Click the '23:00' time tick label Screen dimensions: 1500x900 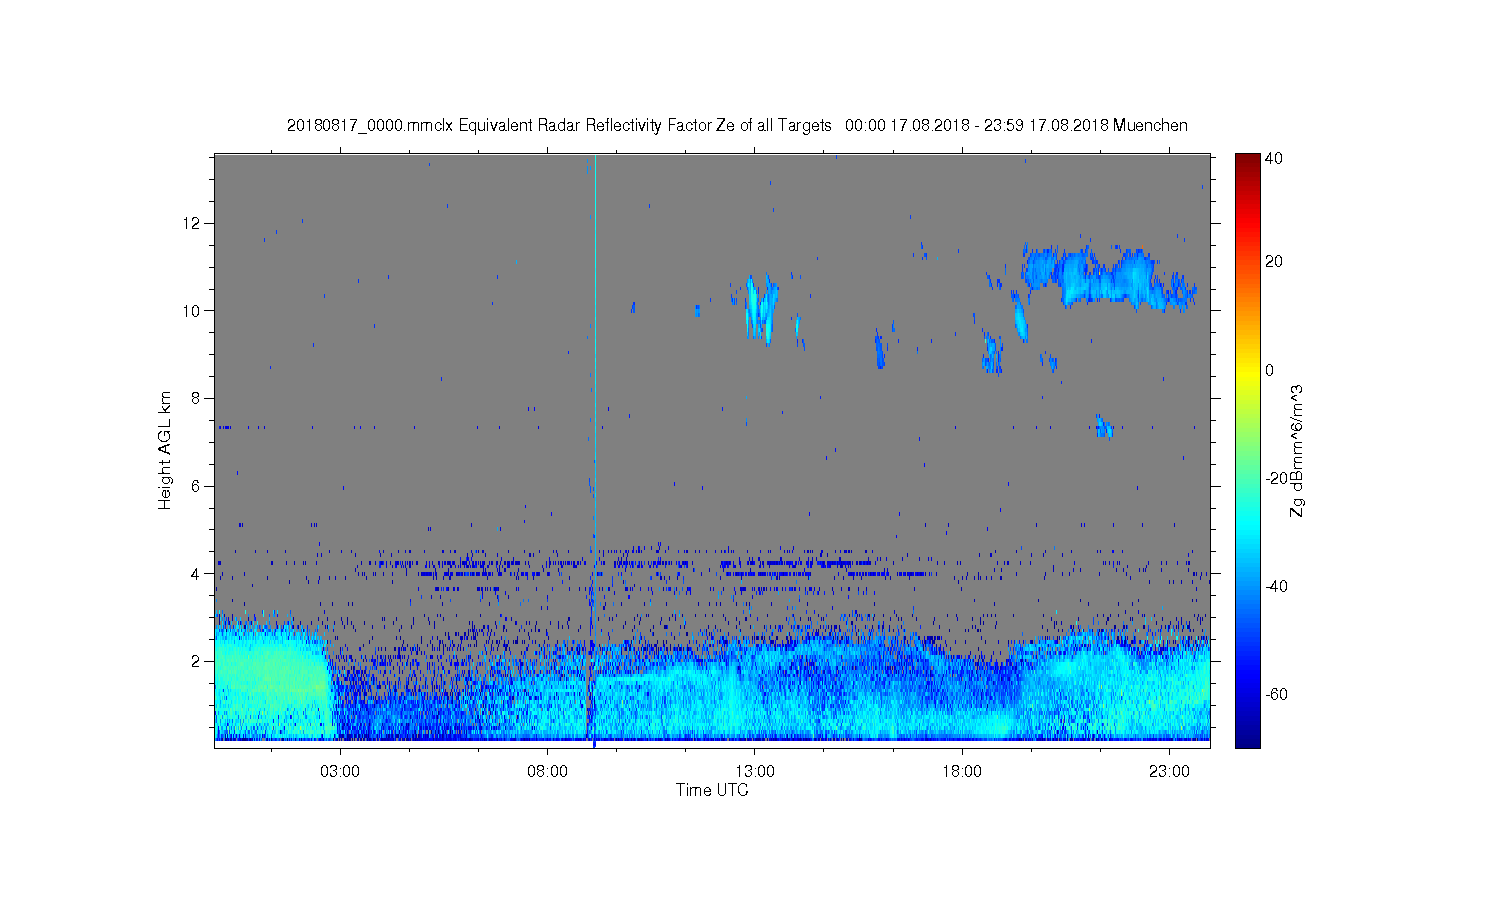coord(1170,772)
